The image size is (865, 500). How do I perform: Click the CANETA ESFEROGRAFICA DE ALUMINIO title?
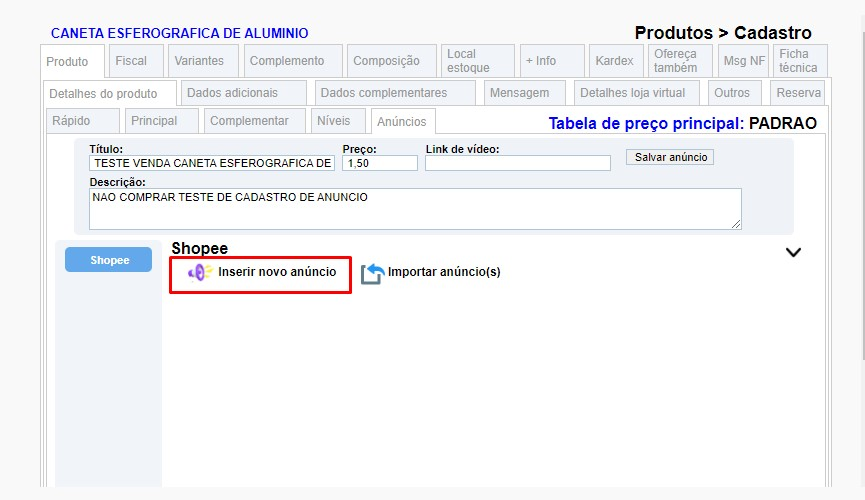[x=180, y=33]
